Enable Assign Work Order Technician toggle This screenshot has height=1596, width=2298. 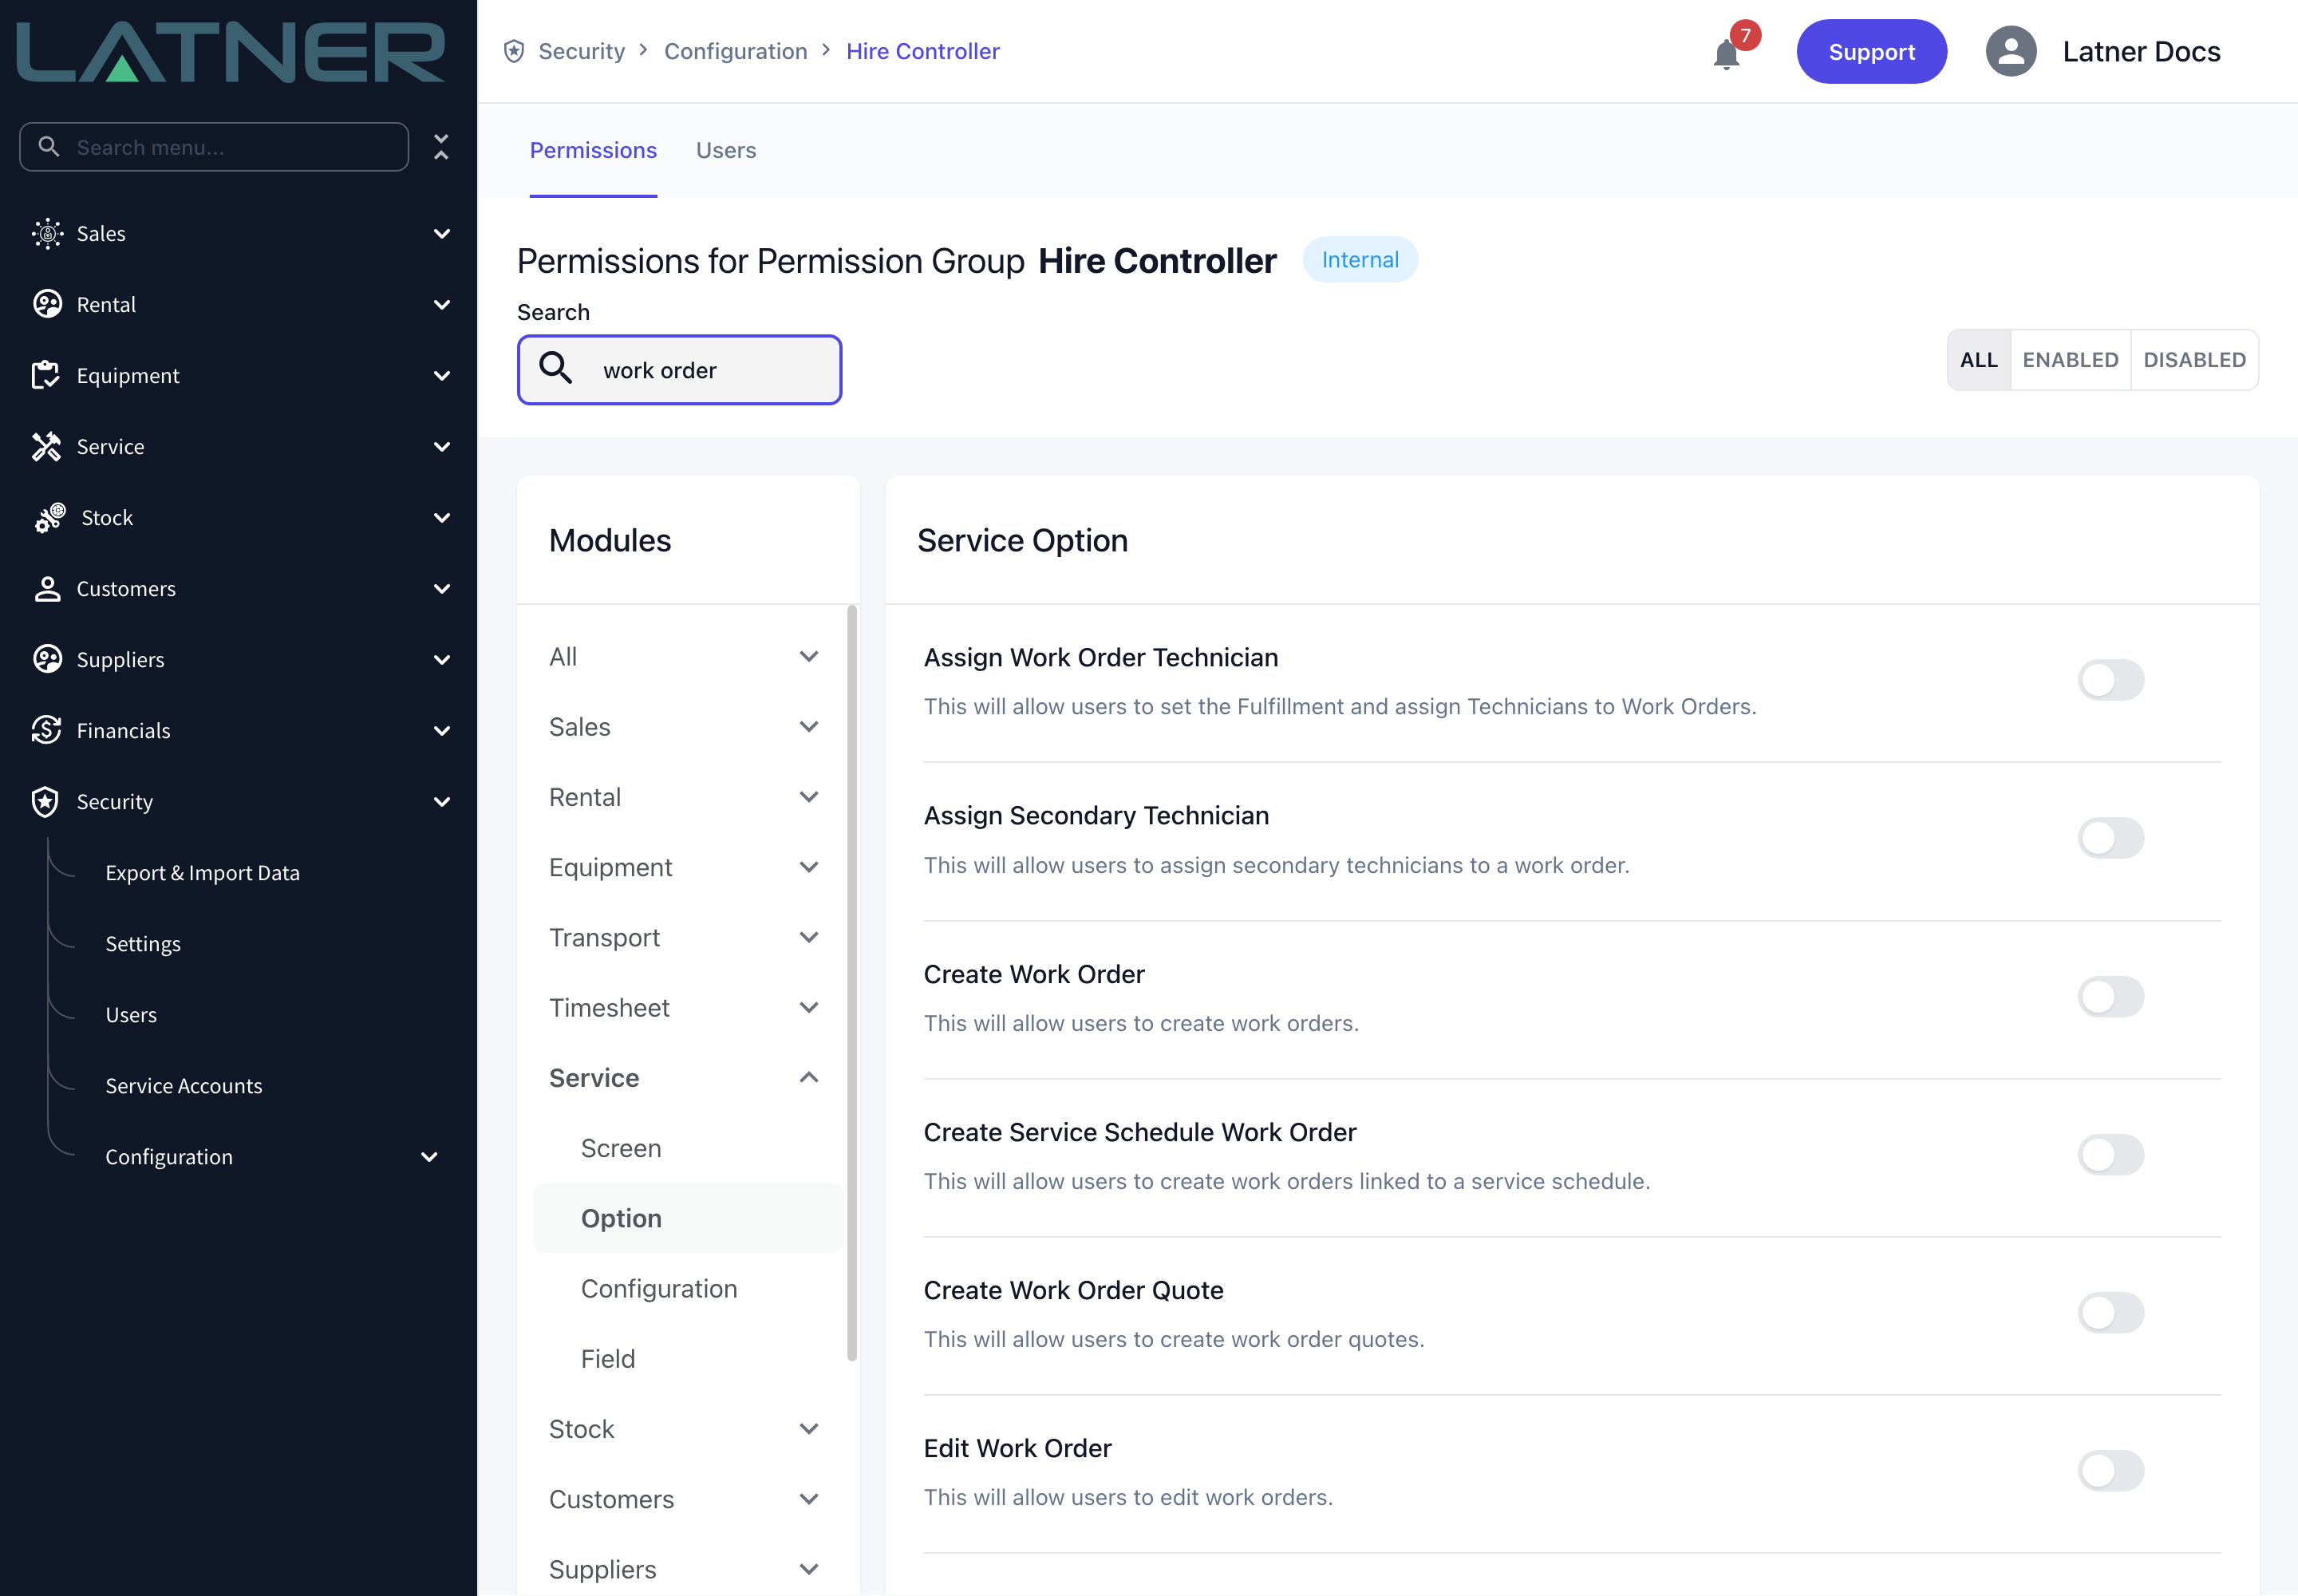tap(2111, 680)
